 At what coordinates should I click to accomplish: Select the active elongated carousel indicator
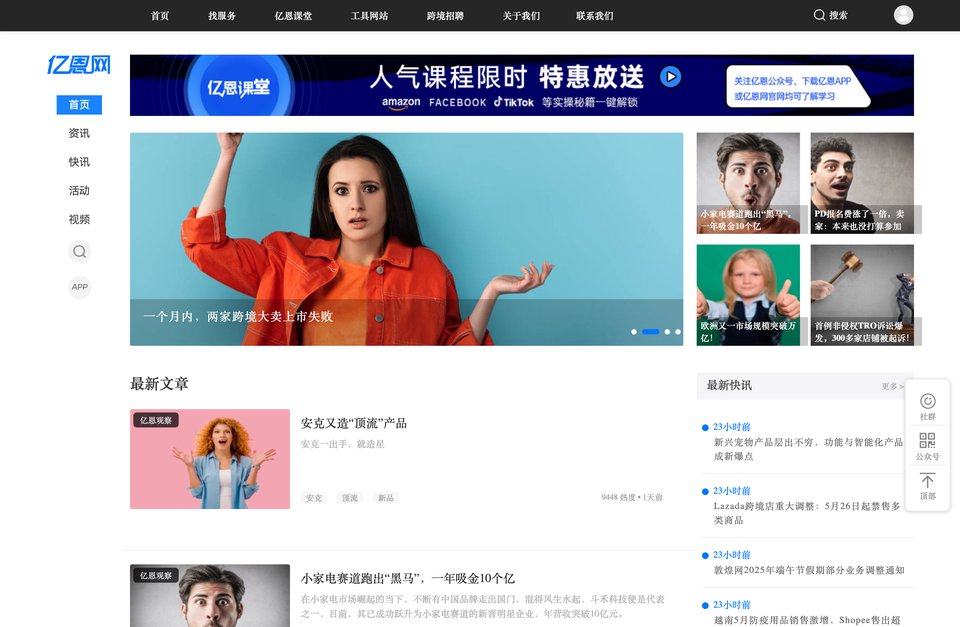[x=650, y=332]
